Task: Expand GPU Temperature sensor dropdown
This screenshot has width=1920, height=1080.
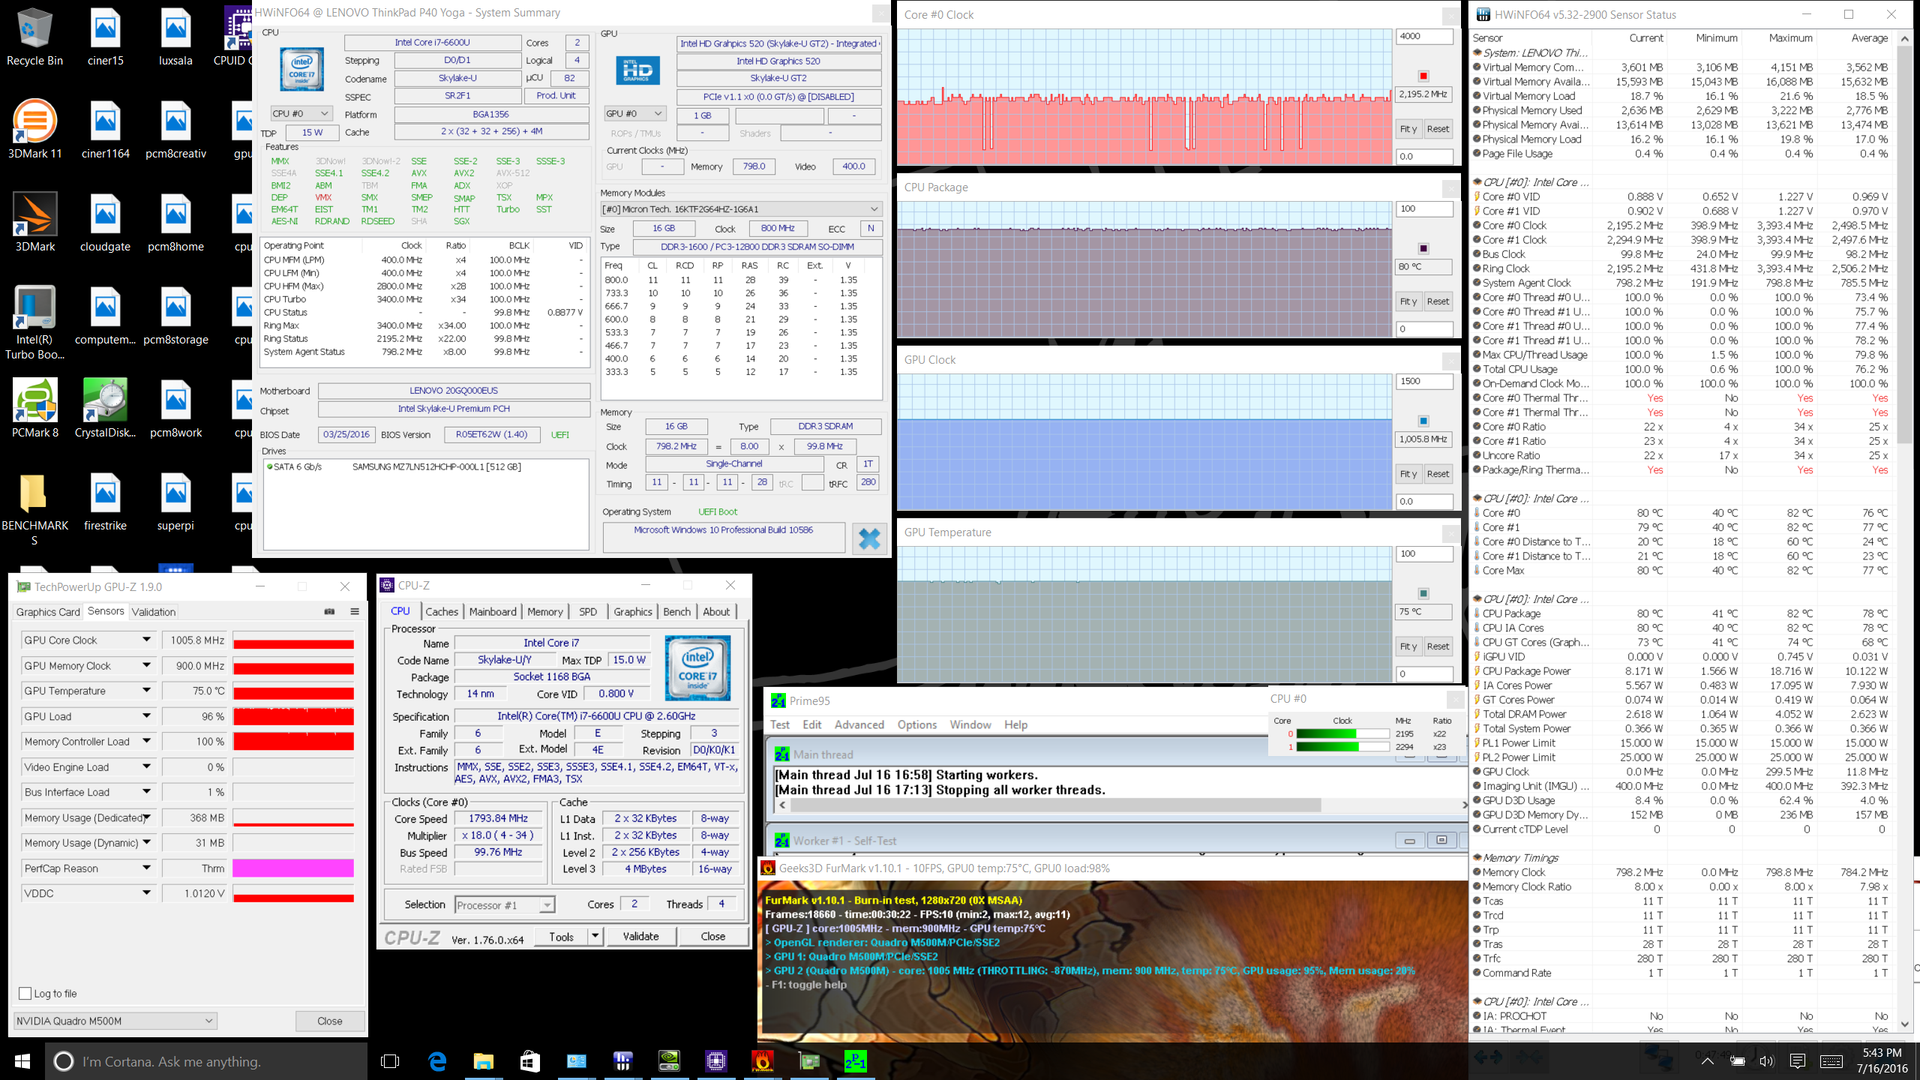Action: click(x=146, y=691)
